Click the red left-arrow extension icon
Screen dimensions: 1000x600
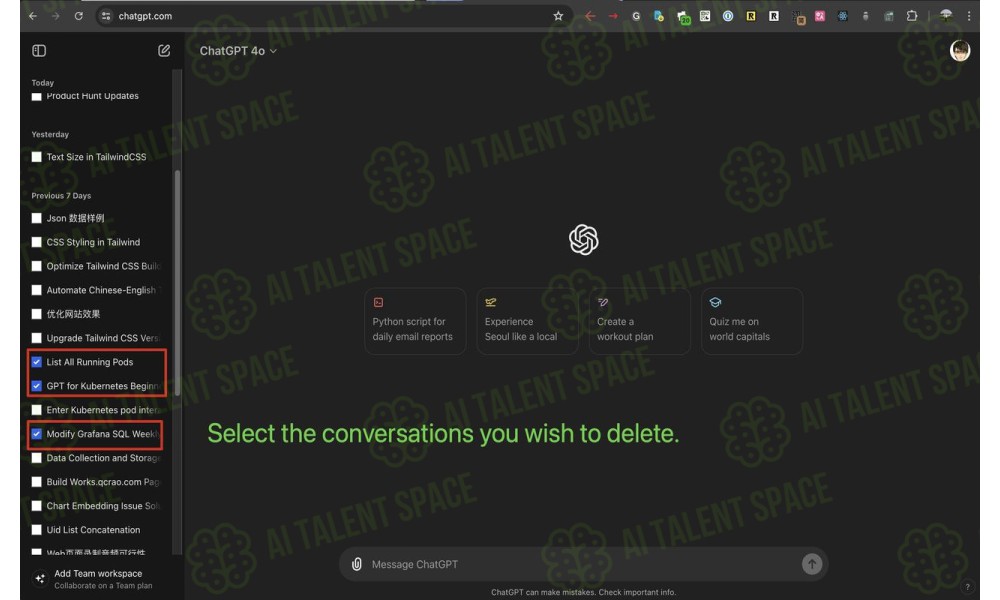tap(590, 16)
